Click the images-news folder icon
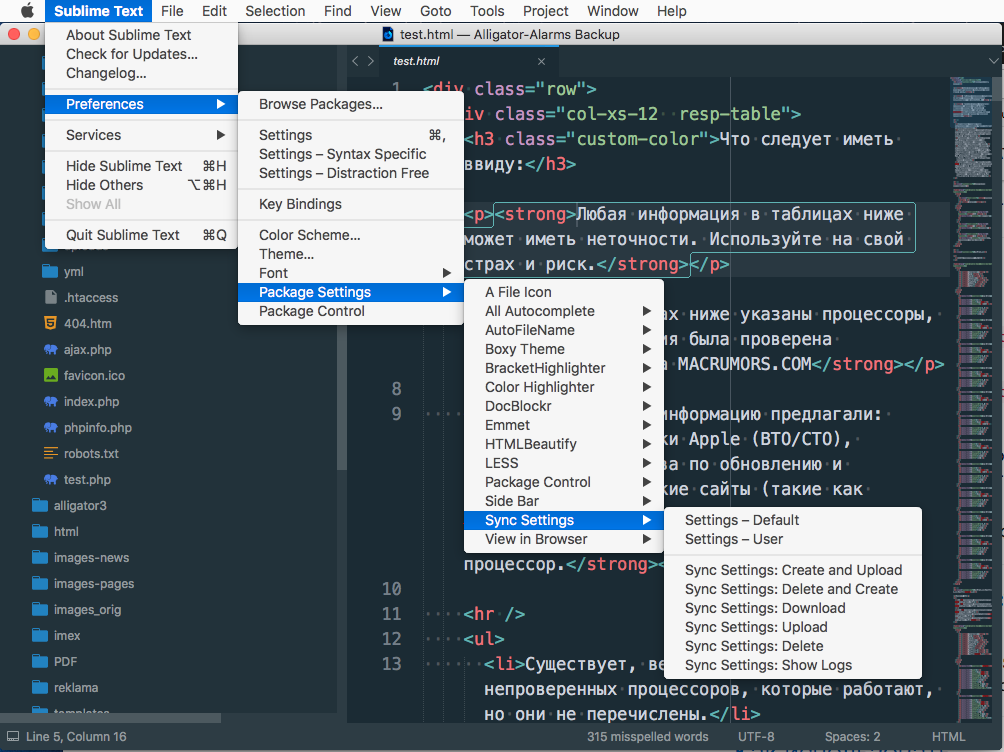The image size is (1004, 752). point(40,557)
